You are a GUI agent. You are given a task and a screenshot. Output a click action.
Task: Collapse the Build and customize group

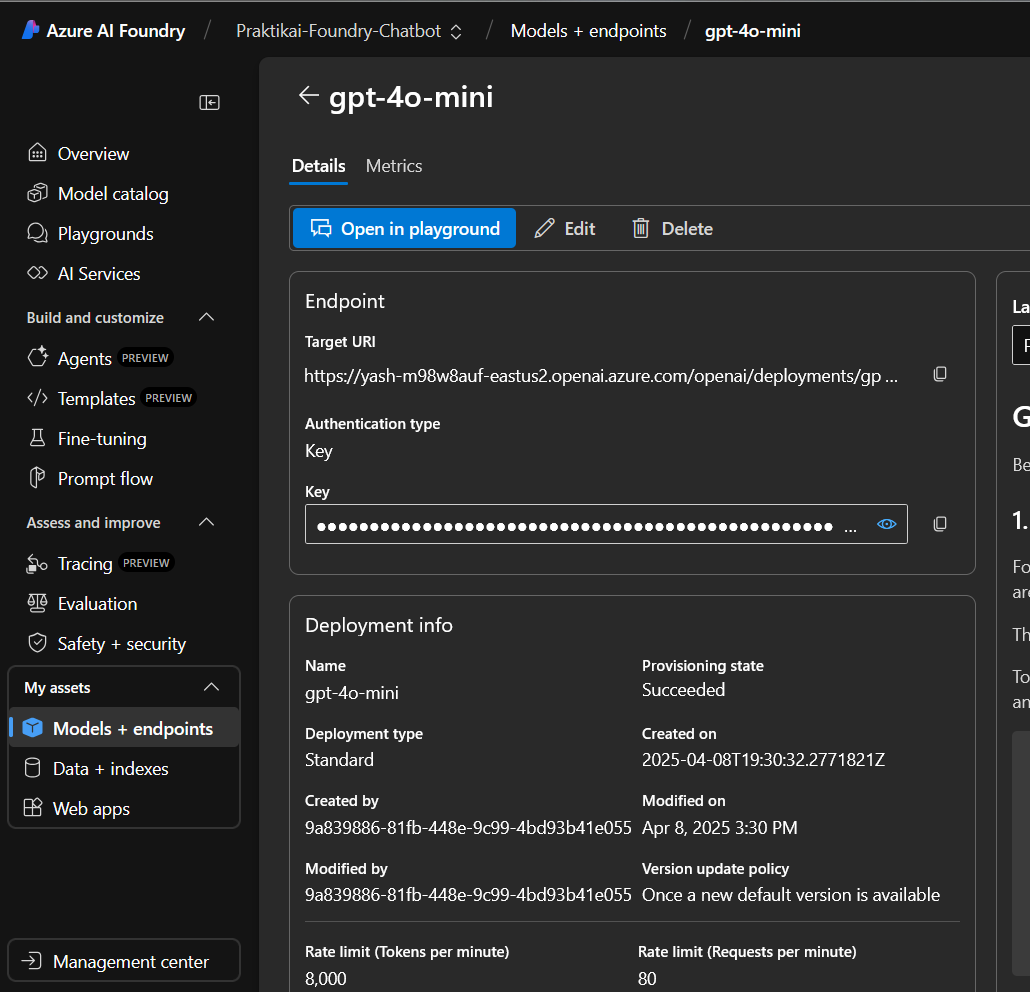click(206, 317)
